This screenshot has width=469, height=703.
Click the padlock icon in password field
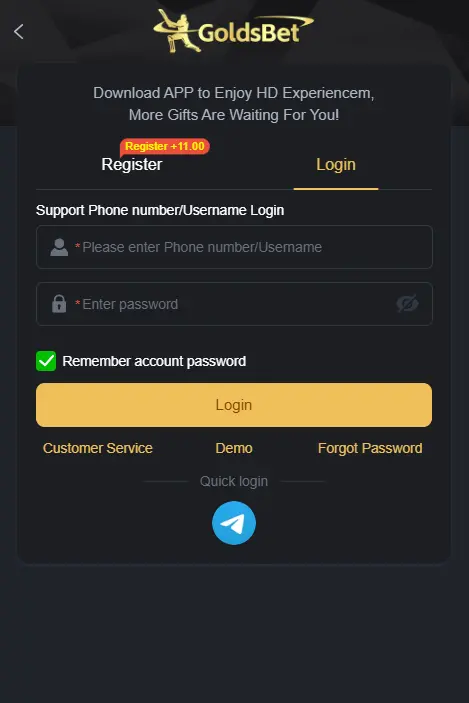pyautogui.click(x=59, y=304)
